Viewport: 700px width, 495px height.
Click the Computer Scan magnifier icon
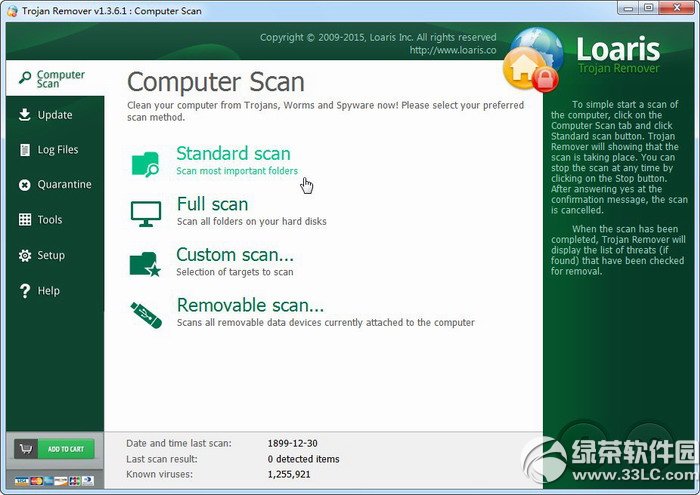click(25, 78)
